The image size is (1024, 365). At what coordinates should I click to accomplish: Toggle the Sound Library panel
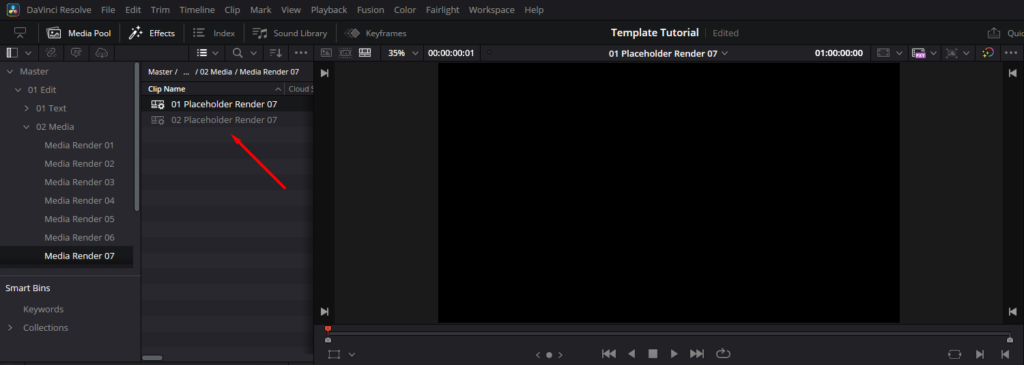tap(290, 33)
